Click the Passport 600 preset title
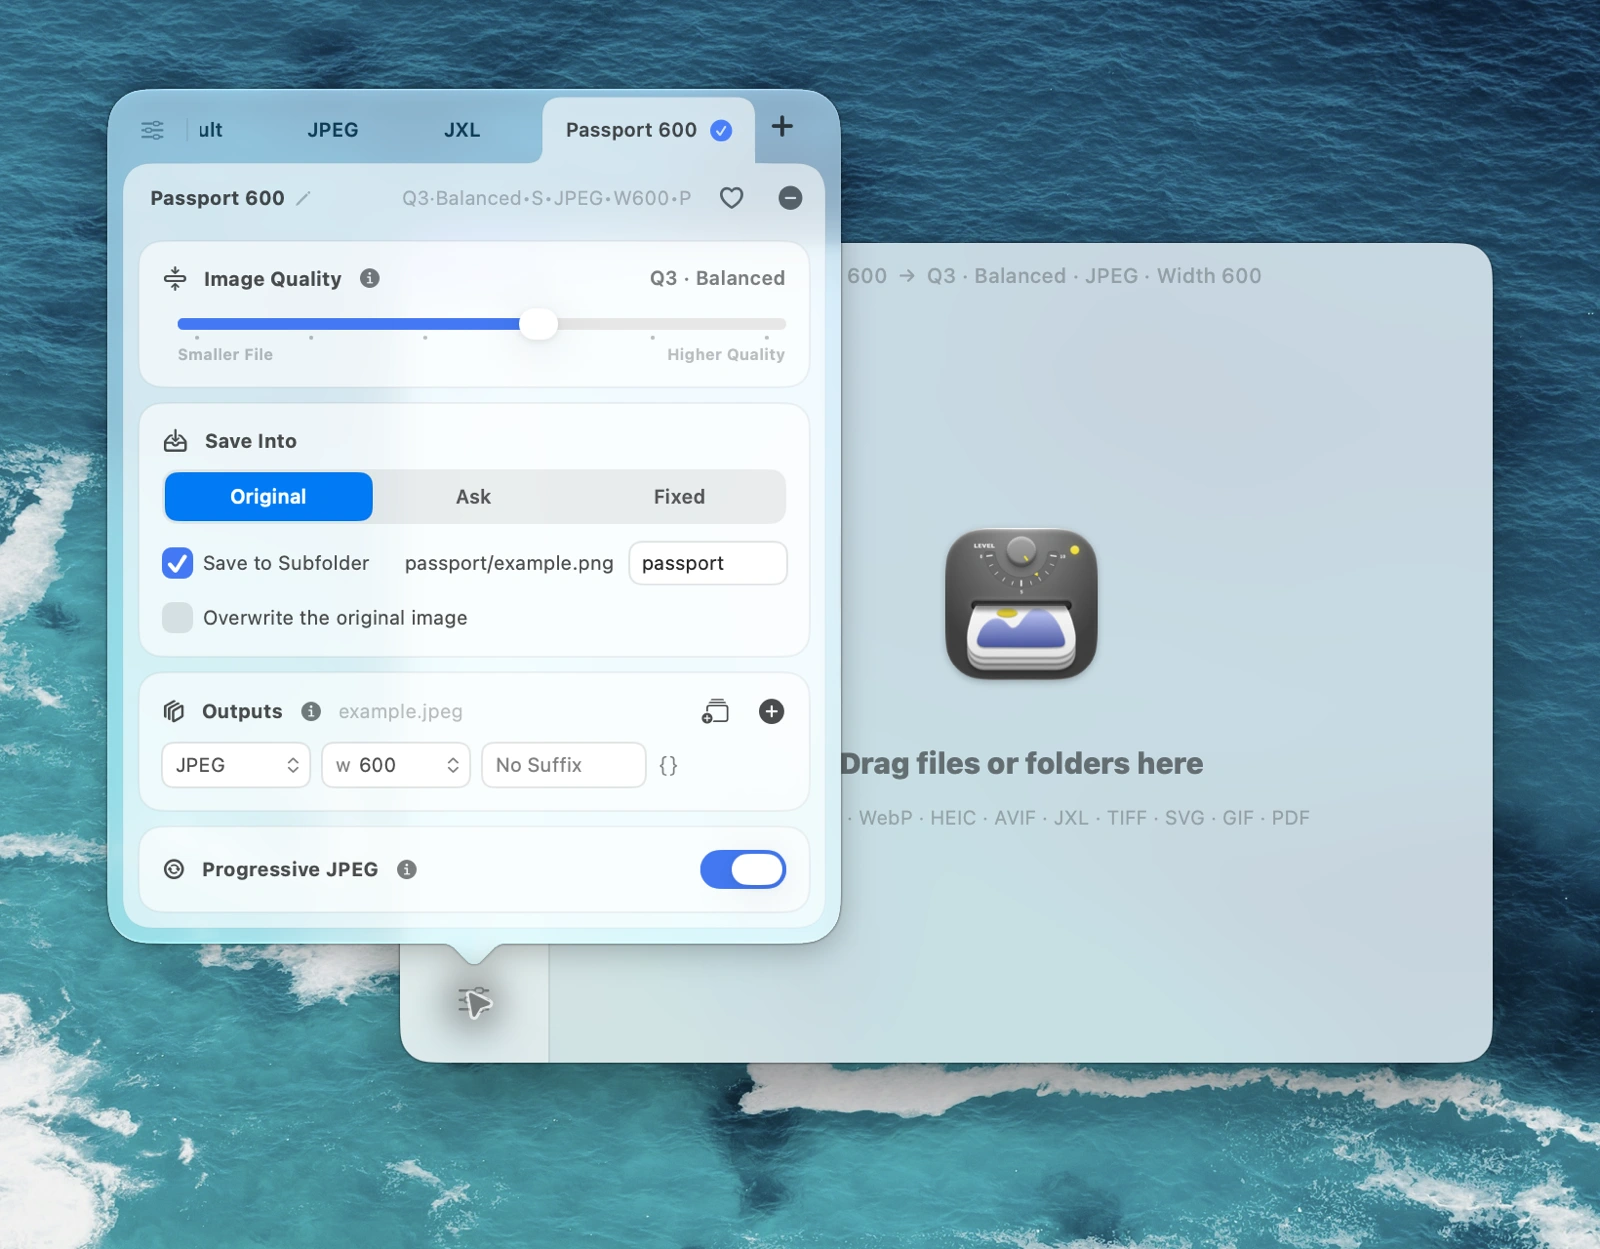The image size is (1600, 1249). (217, 198)
